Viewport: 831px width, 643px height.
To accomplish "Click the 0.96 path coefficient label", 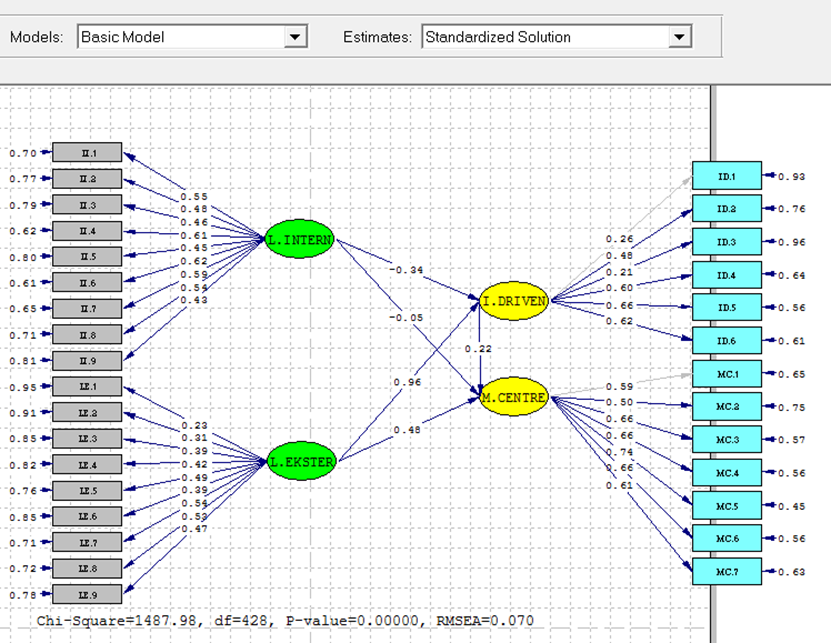I will (x=407, y=382).
